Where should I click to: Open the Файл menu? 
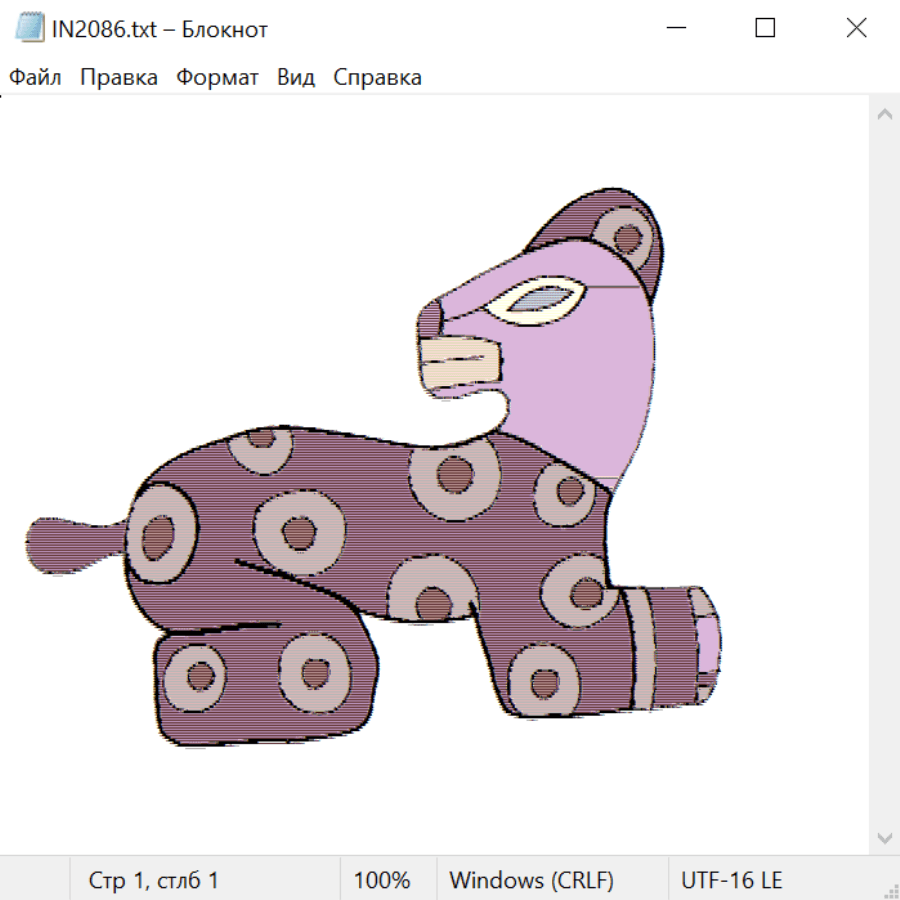click(x=36, y=78)
